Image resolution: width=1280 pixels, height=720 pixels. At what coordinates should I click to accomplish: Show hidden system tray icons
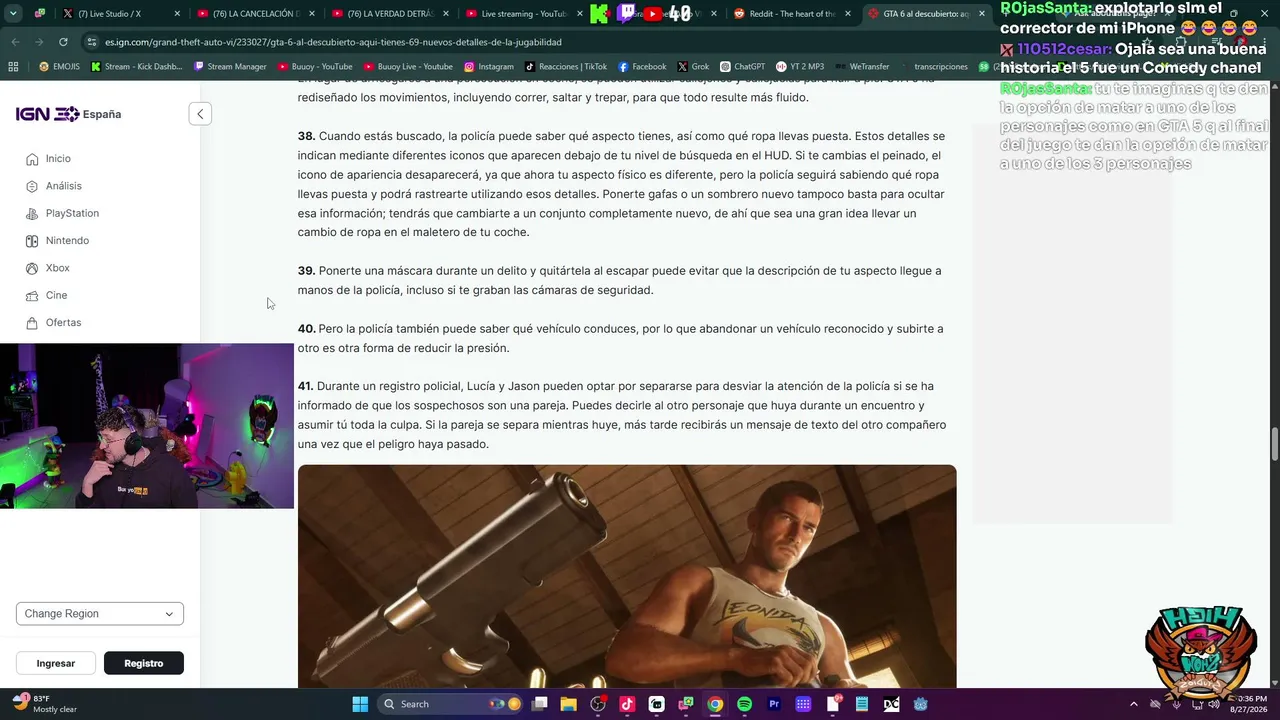tap(1133, 704)
